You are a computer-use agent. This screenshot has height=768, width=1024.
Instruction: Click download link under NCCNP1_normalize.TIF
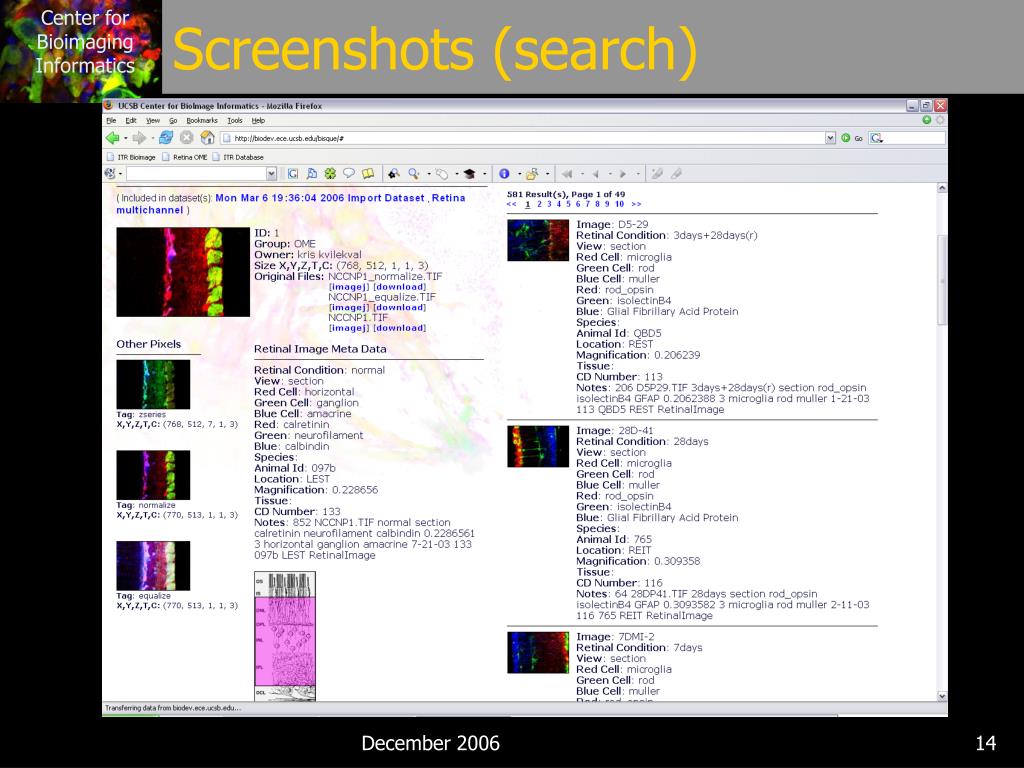pyautogui.click(x=399, y=287)
